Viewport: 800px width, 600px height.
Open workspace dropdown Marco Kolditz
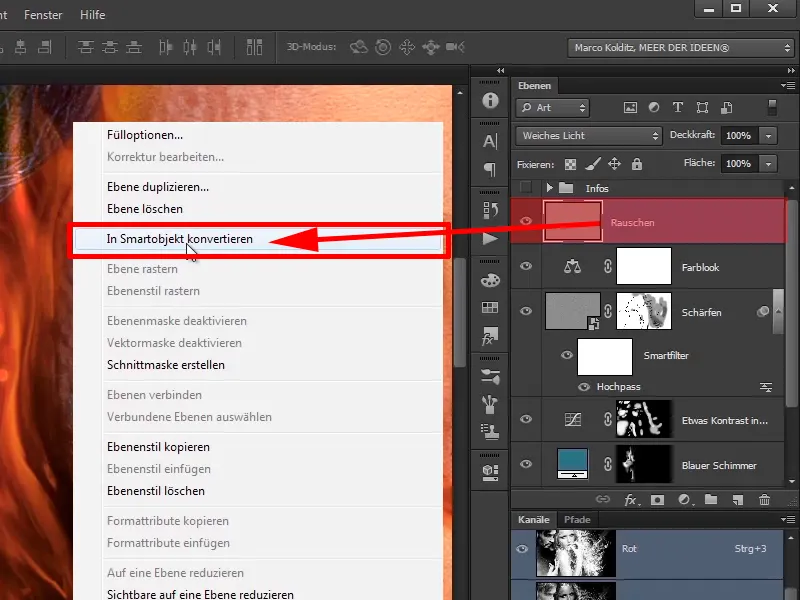[680, 48]
